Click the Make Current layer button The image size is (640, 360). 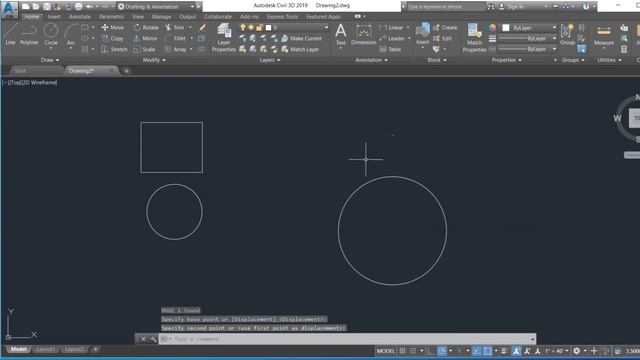302,38
